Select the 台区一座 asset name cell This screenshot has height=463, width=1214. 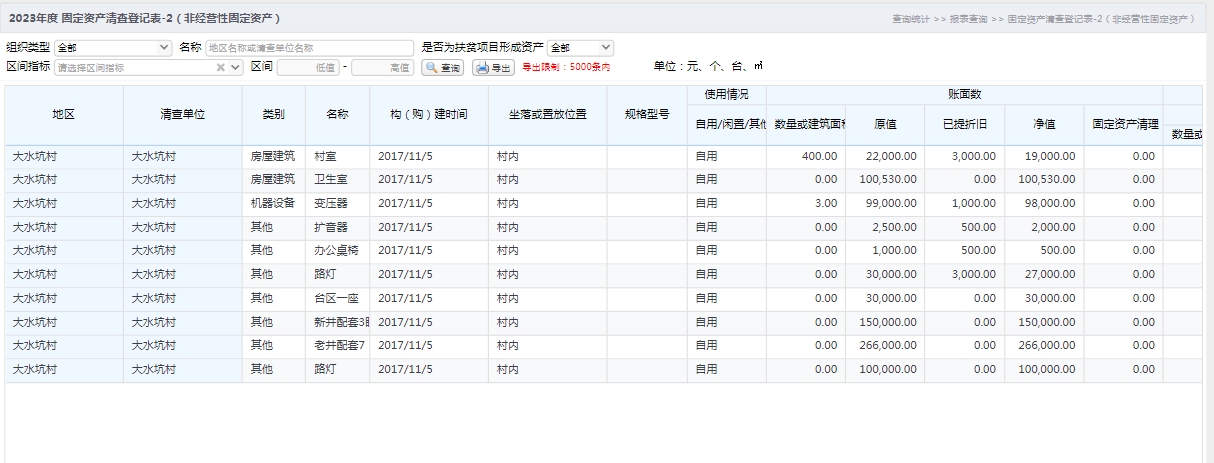click(x=338, y=299)
